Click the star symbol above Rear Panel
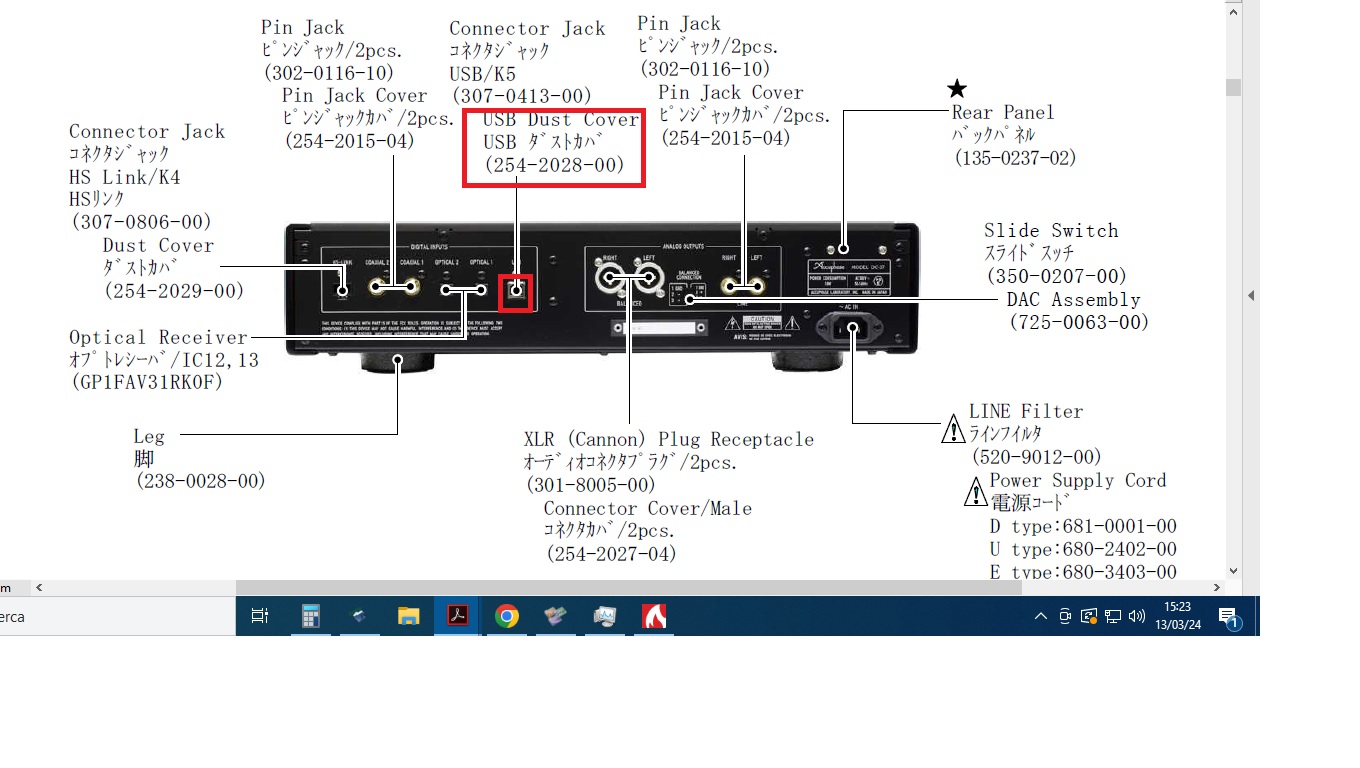The image size is (1360, 768). point(957,89)
